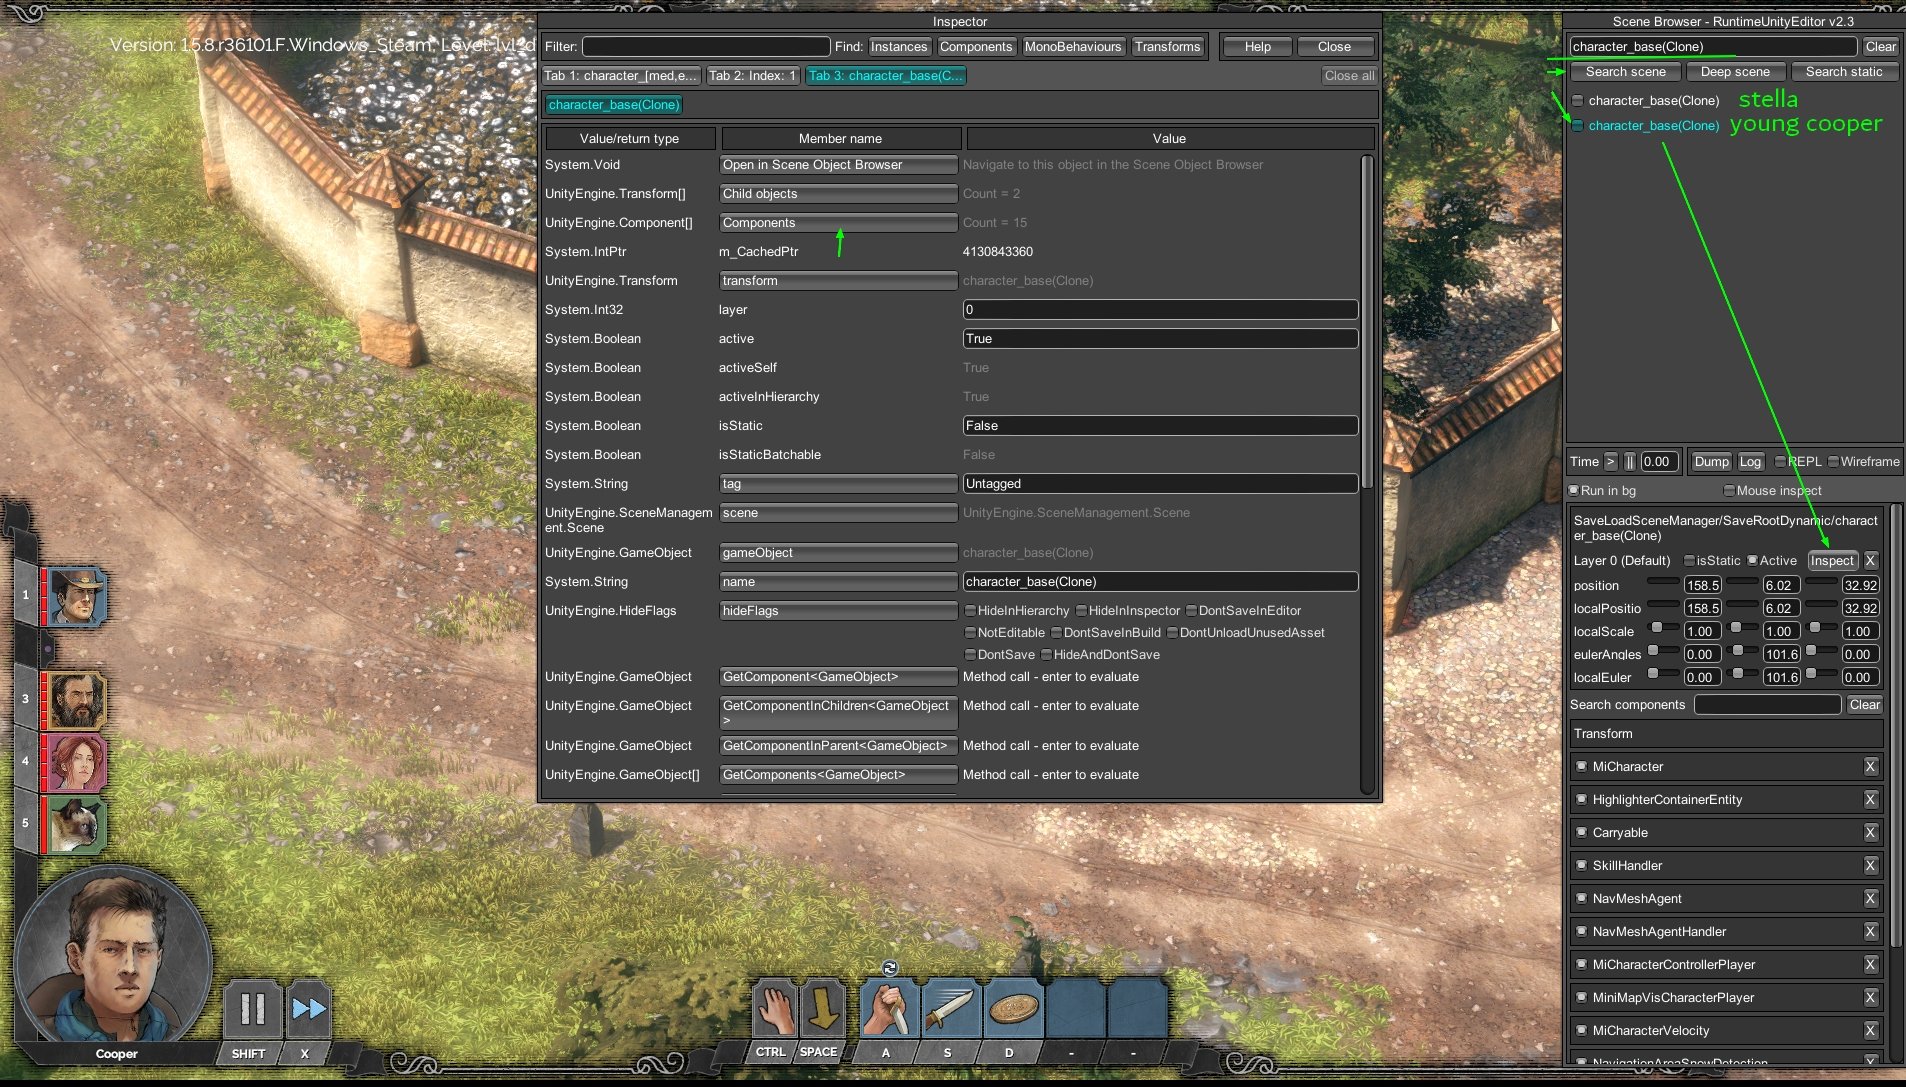
Task: Open the transform member
Action: 838,281
